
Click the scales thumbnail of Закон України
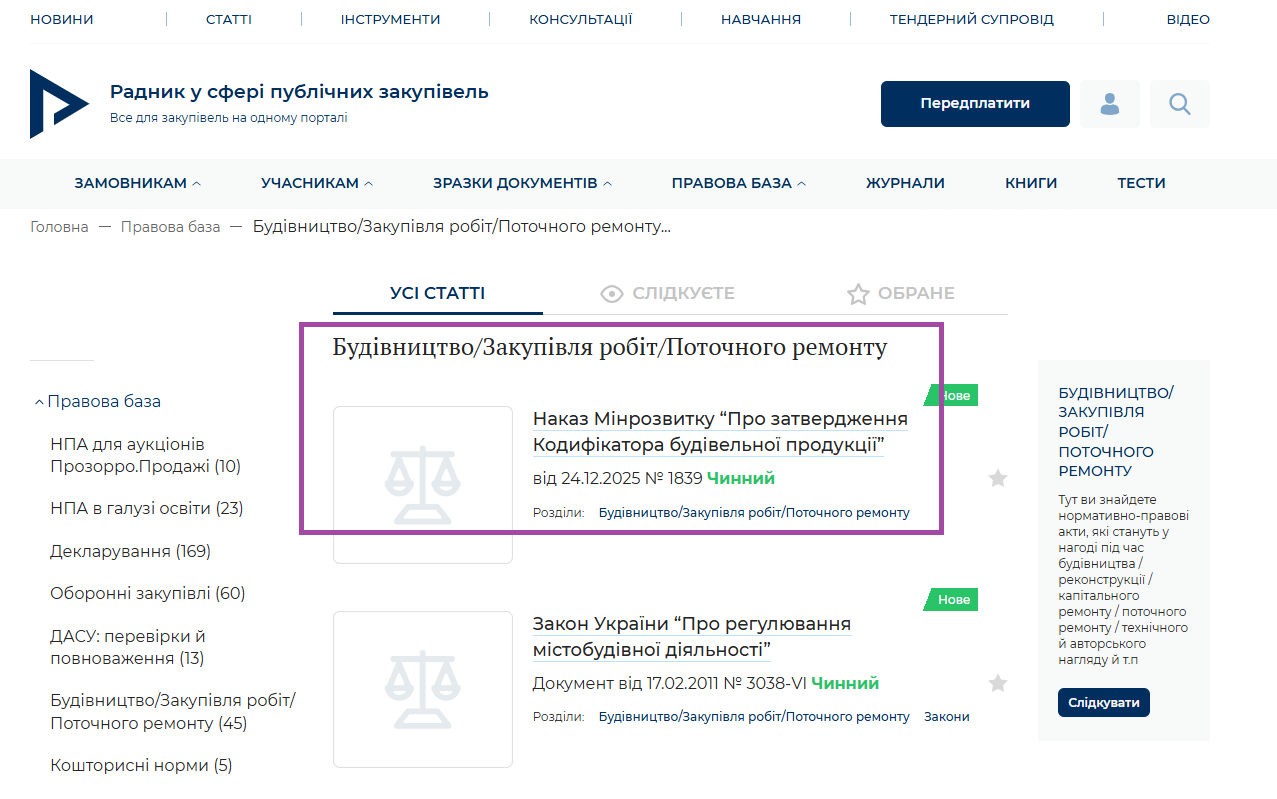422,689
